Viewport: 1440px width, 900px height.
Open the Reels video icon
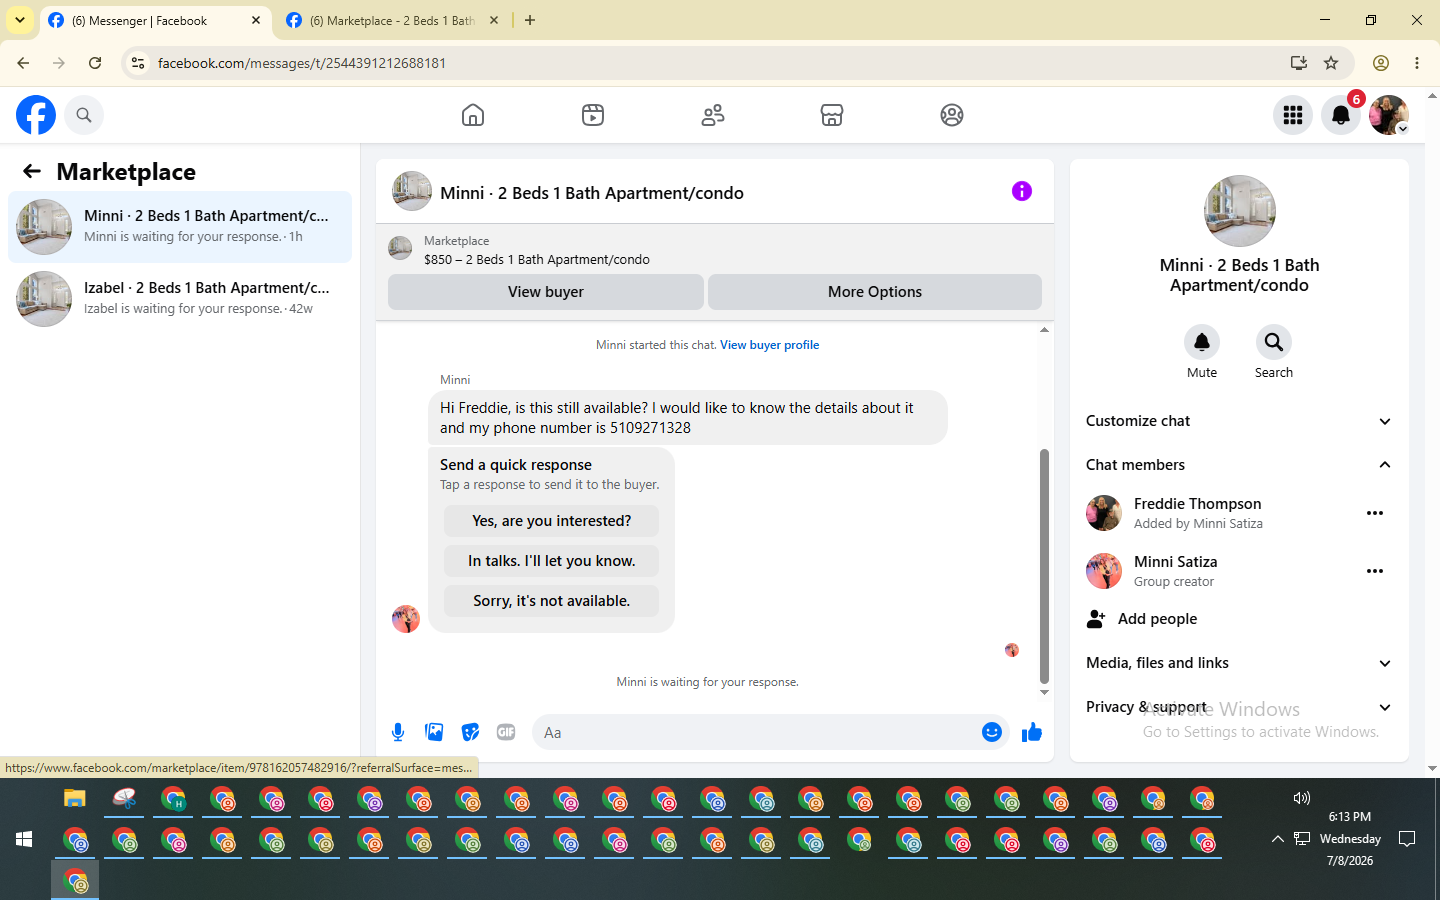pyautogui.click(x=593, y=115)
